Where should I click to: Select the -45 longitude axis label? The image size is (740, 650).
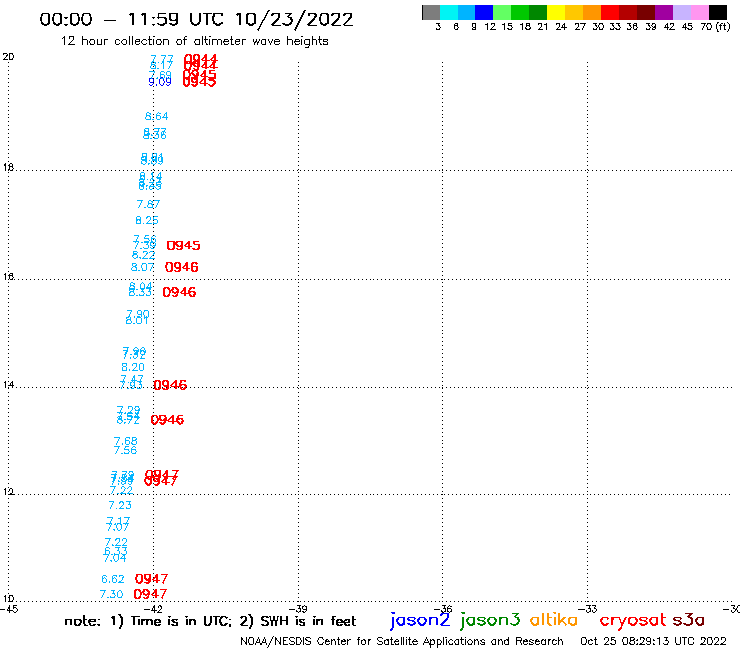click(x=9, y=609)
